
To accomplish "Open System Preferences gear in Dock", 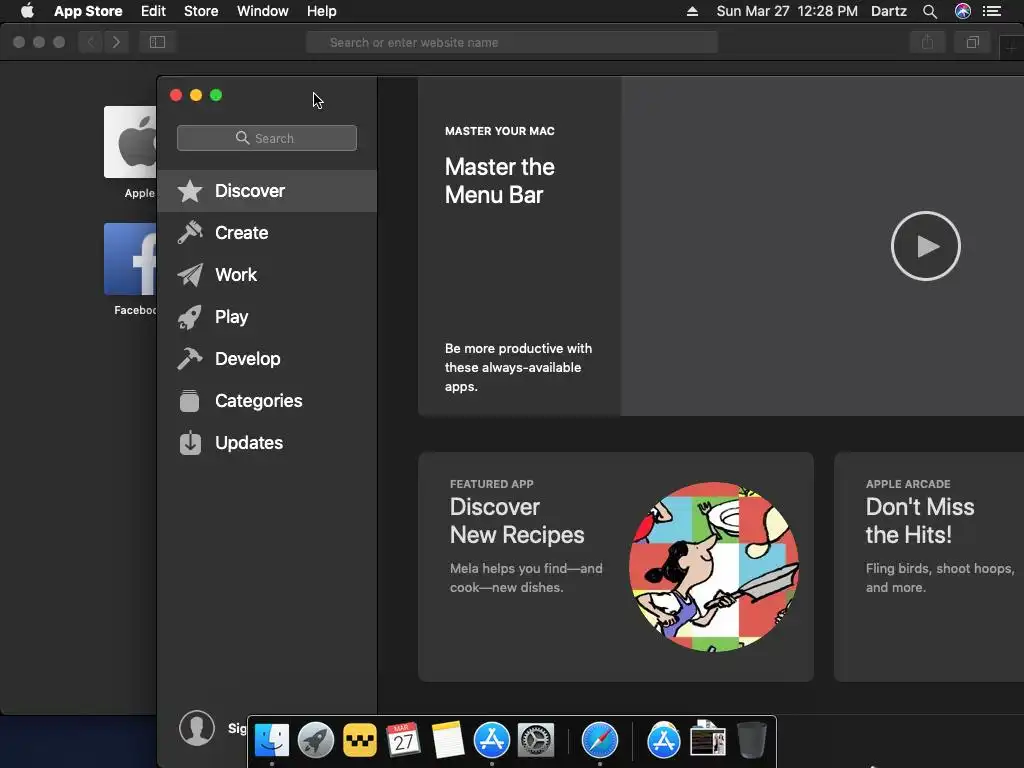I will click(536, 741).
